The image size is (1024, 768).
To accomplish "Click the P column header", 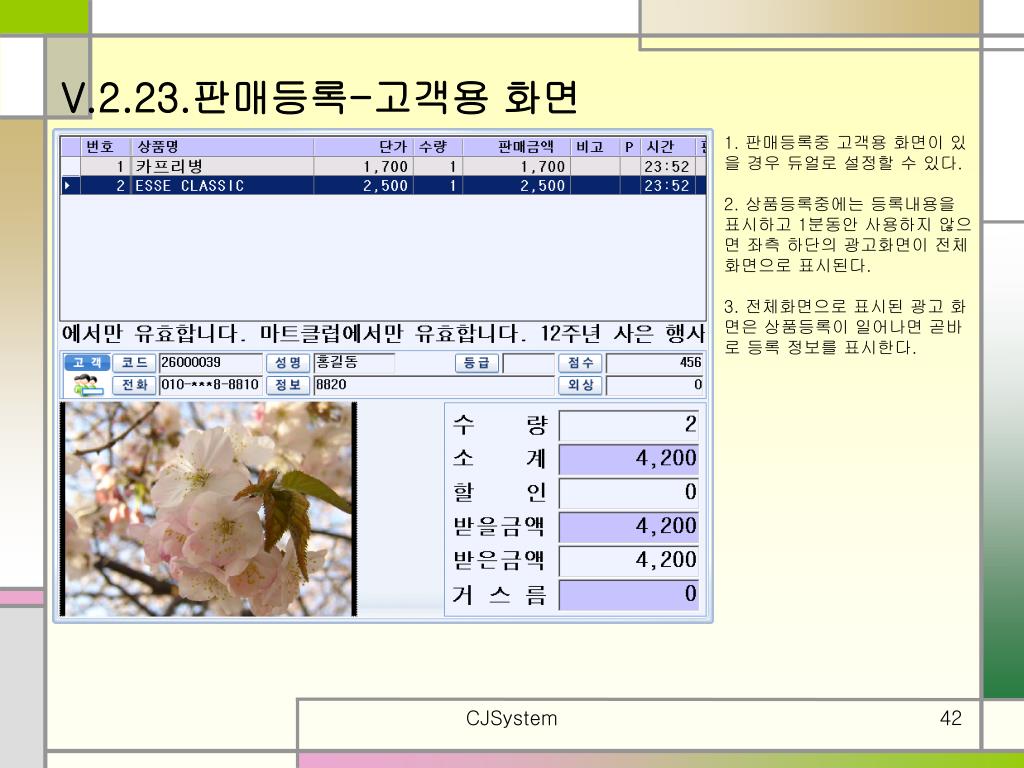I will 630,147.
